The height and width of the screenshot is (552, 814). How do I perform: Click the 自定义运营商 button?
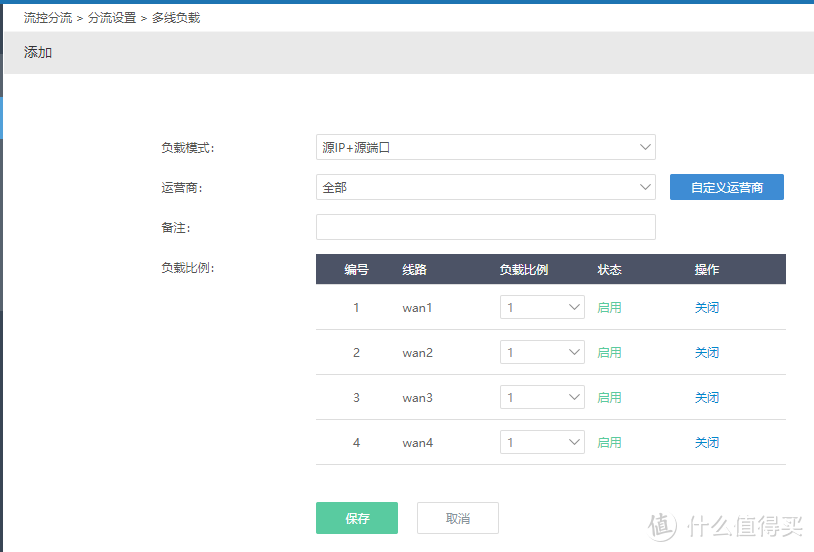point(726,187)
